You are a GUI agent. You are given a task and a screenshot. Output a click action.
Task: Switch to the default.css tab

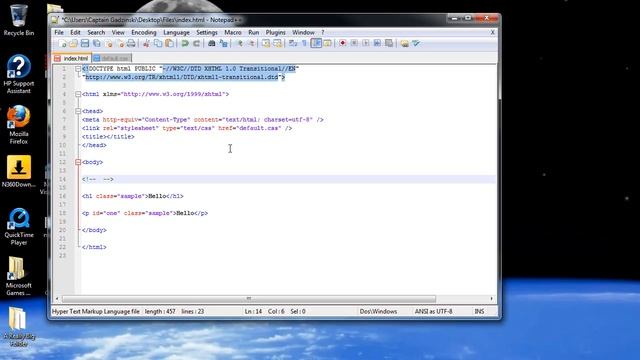point(111,58)
